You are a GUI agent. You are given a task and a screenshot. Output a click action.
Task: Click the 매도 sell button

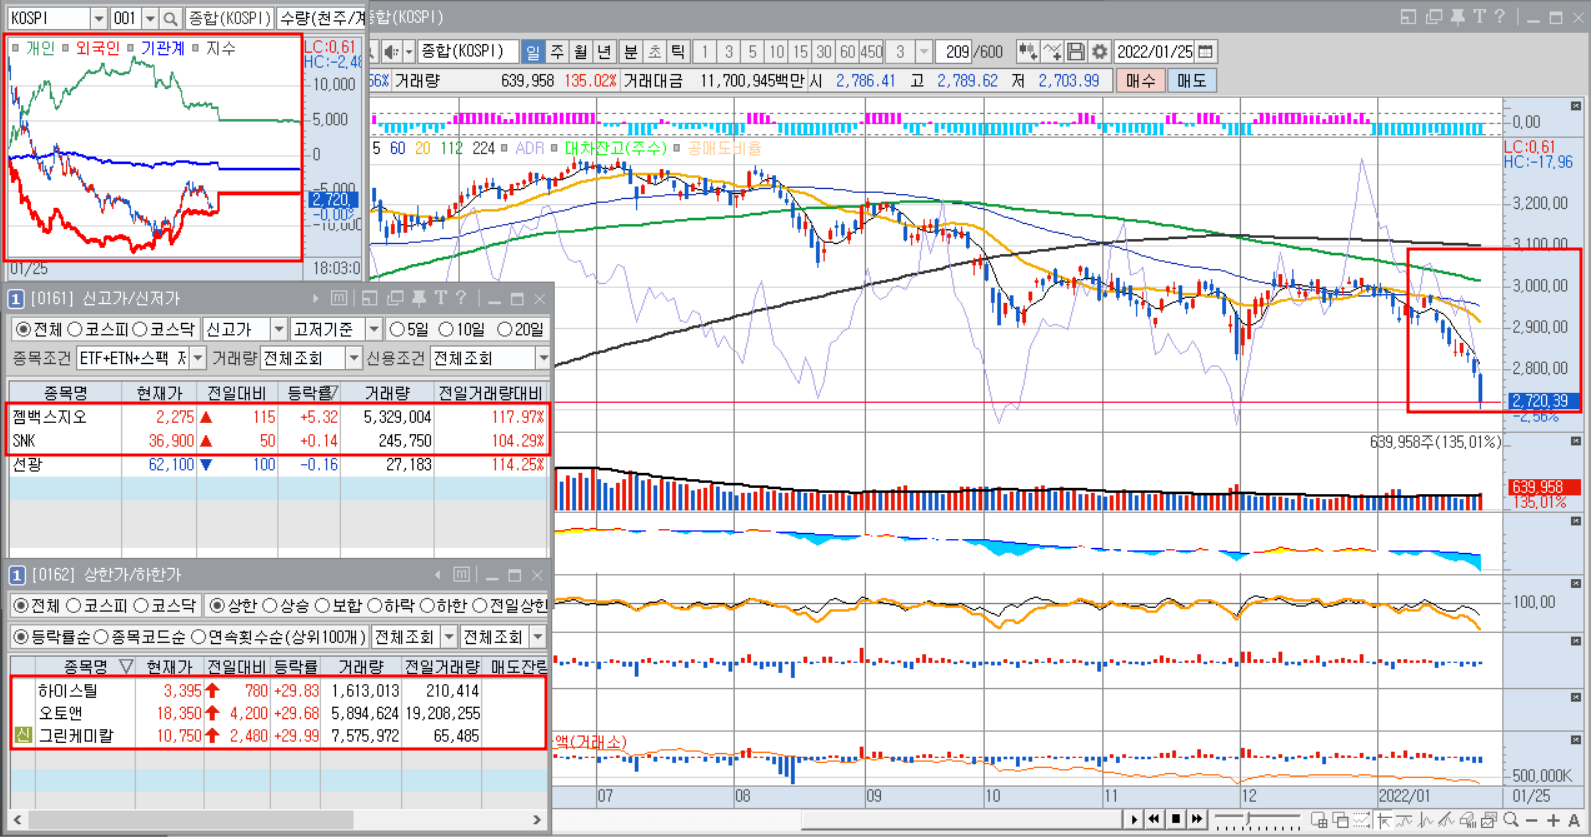point(1191,81)
